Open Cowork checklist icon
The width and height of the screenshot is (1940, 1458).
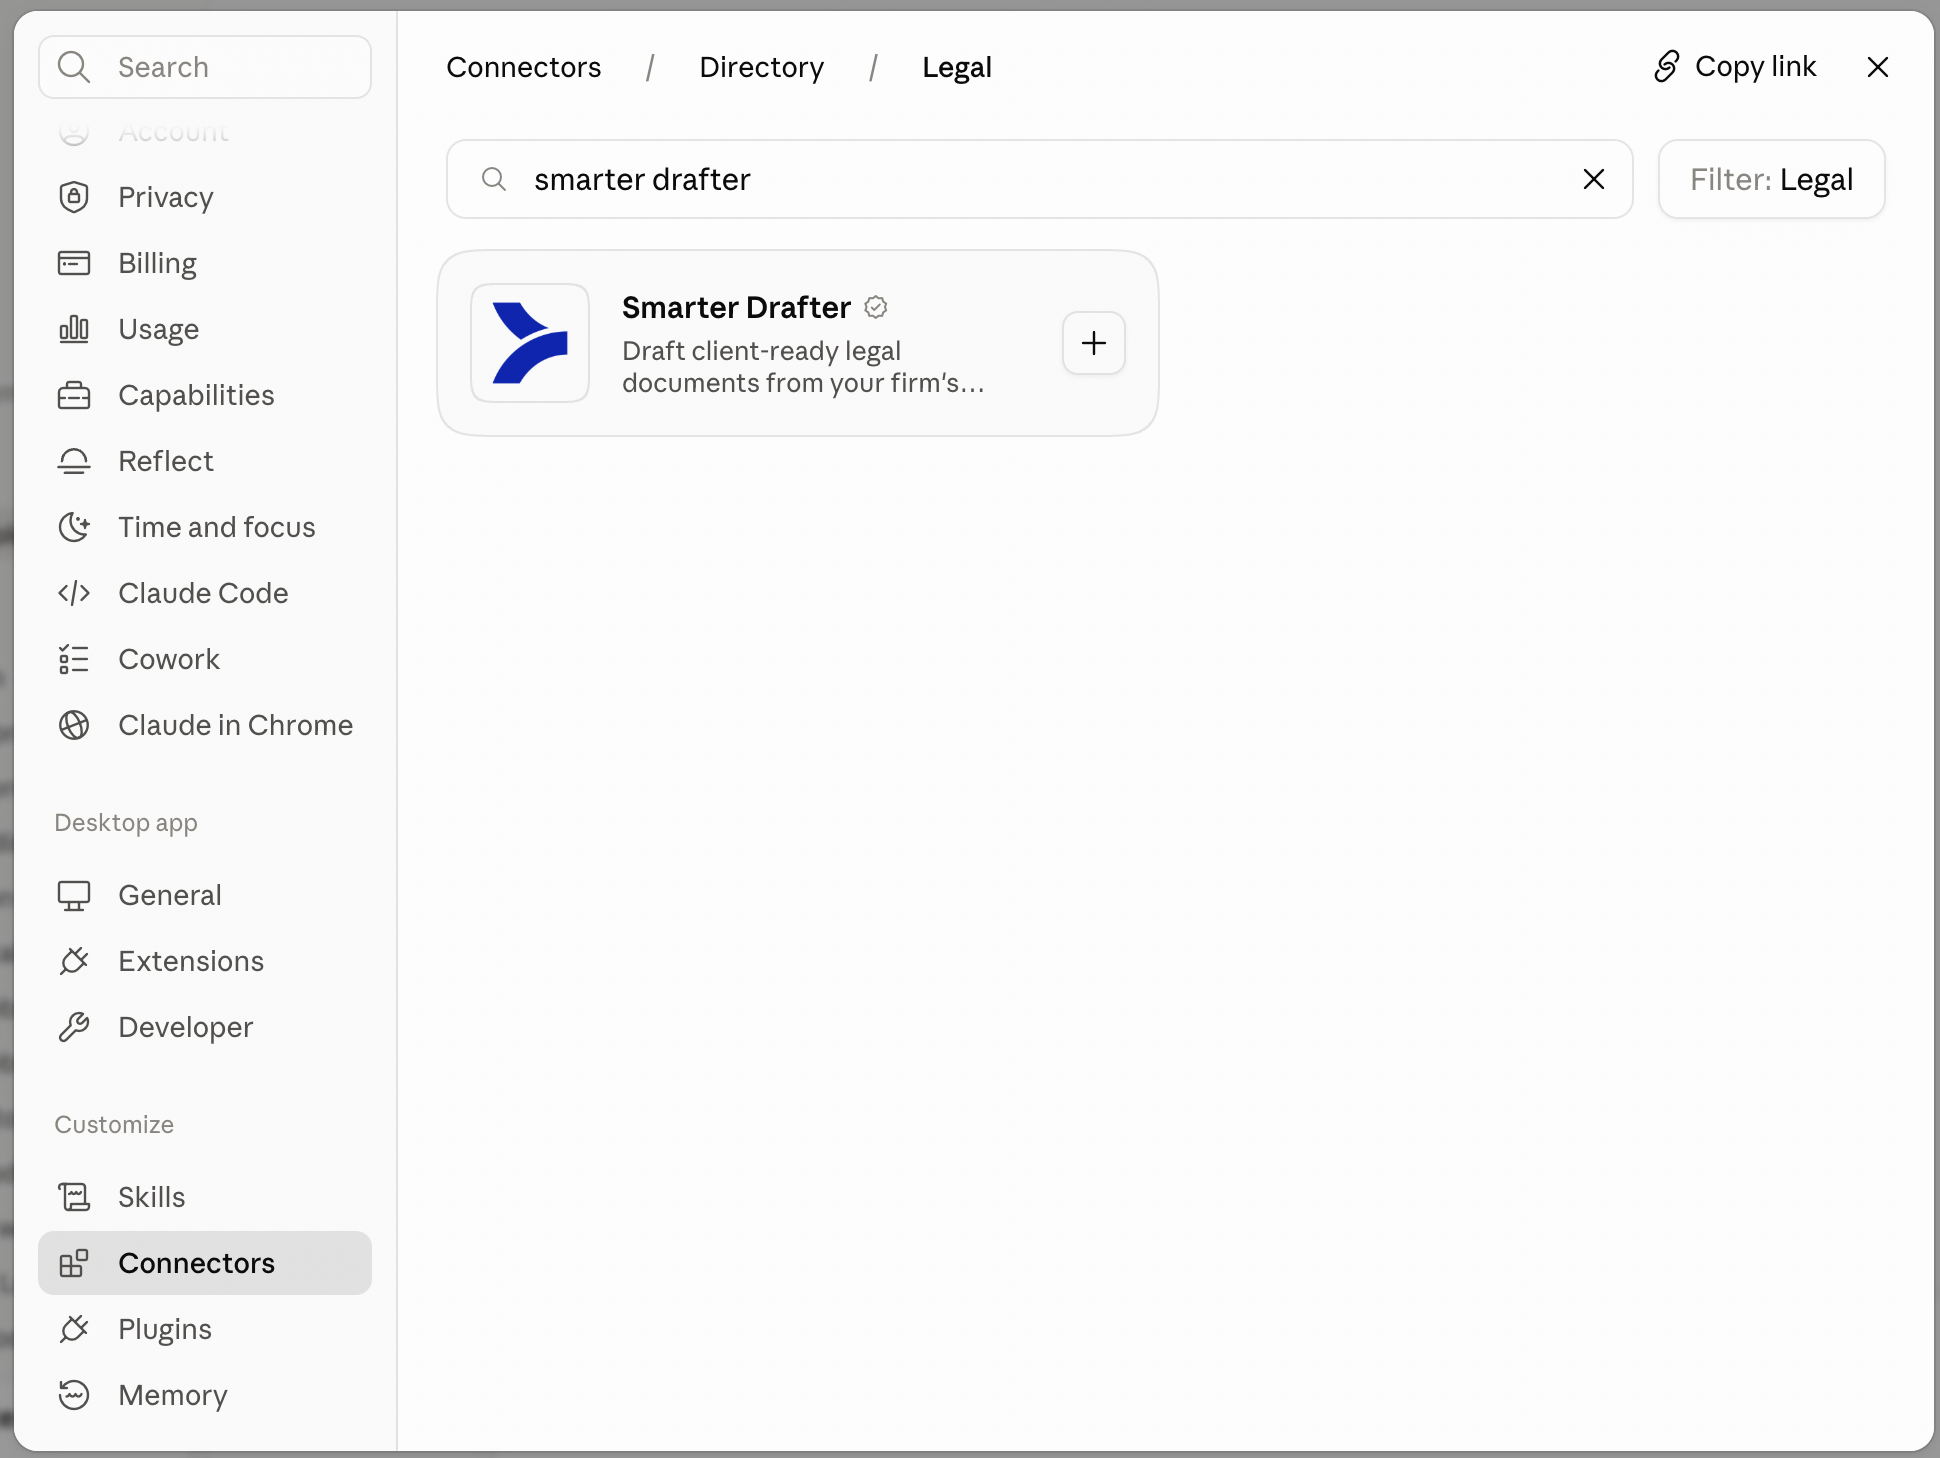pos(74,659)
